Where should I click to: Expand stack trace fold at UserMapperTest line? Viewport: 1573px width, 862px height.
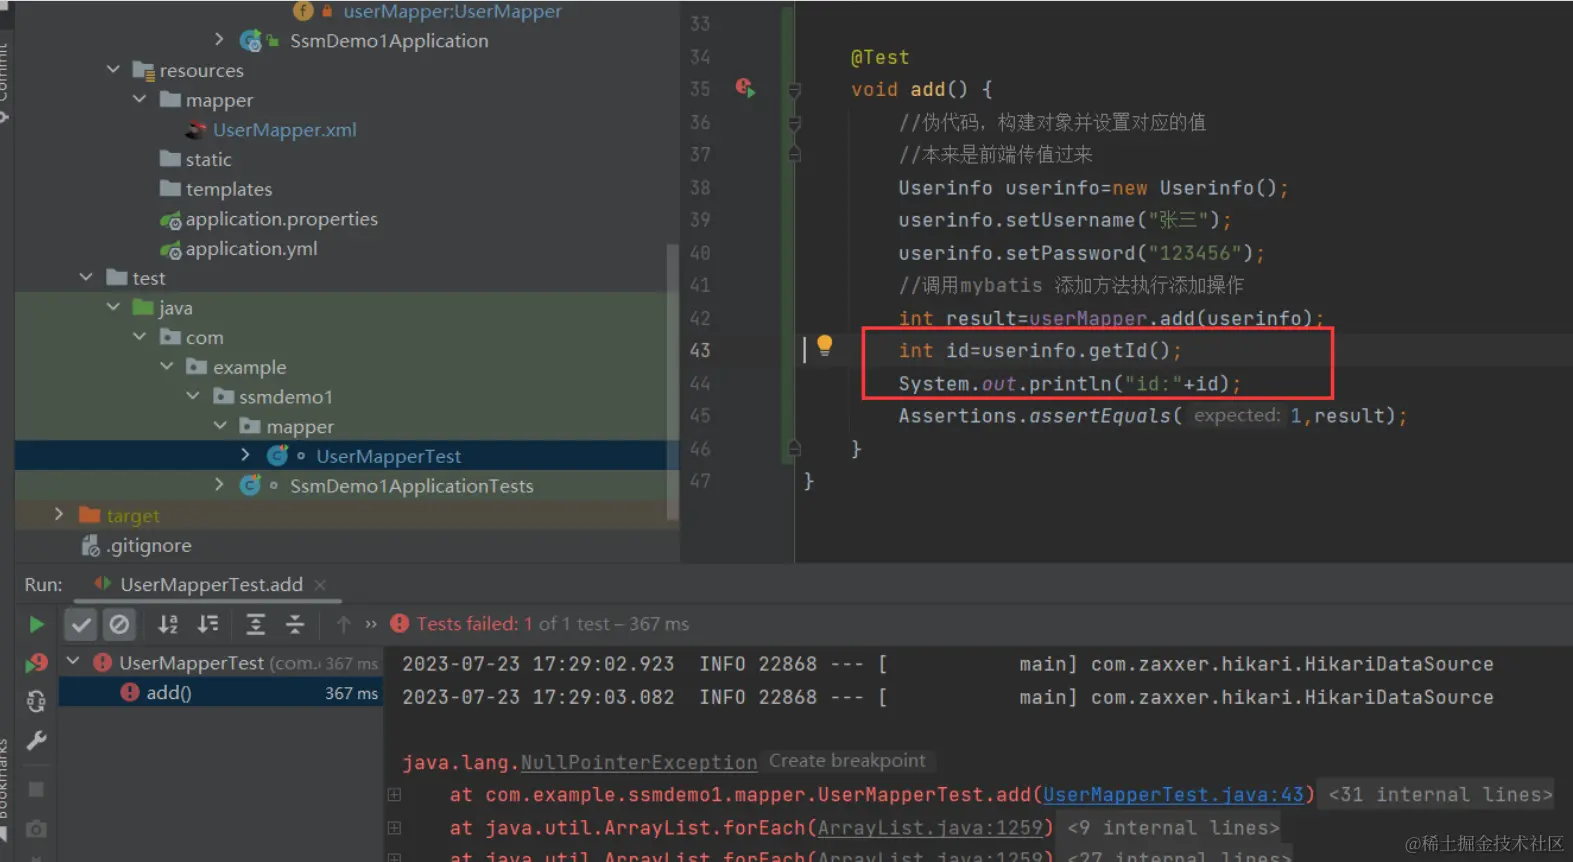(x=395, y=795)
